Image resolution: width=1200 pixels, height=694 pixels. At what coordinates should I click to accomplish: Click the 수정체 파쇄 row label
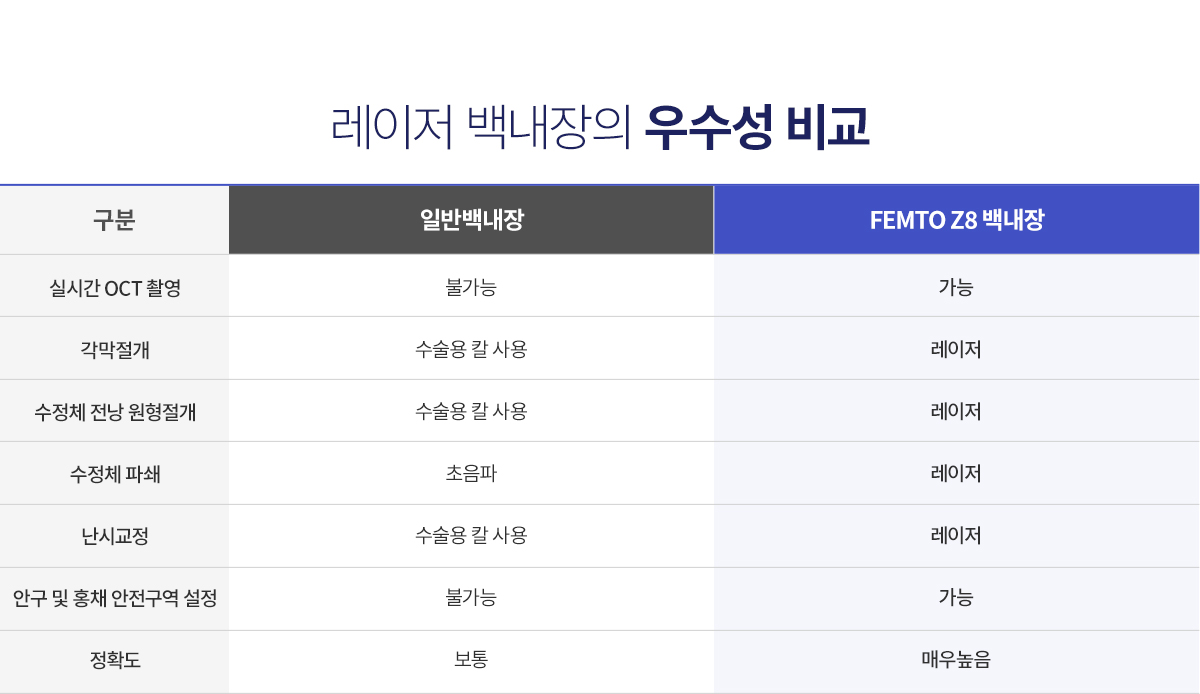click(114, 473)
